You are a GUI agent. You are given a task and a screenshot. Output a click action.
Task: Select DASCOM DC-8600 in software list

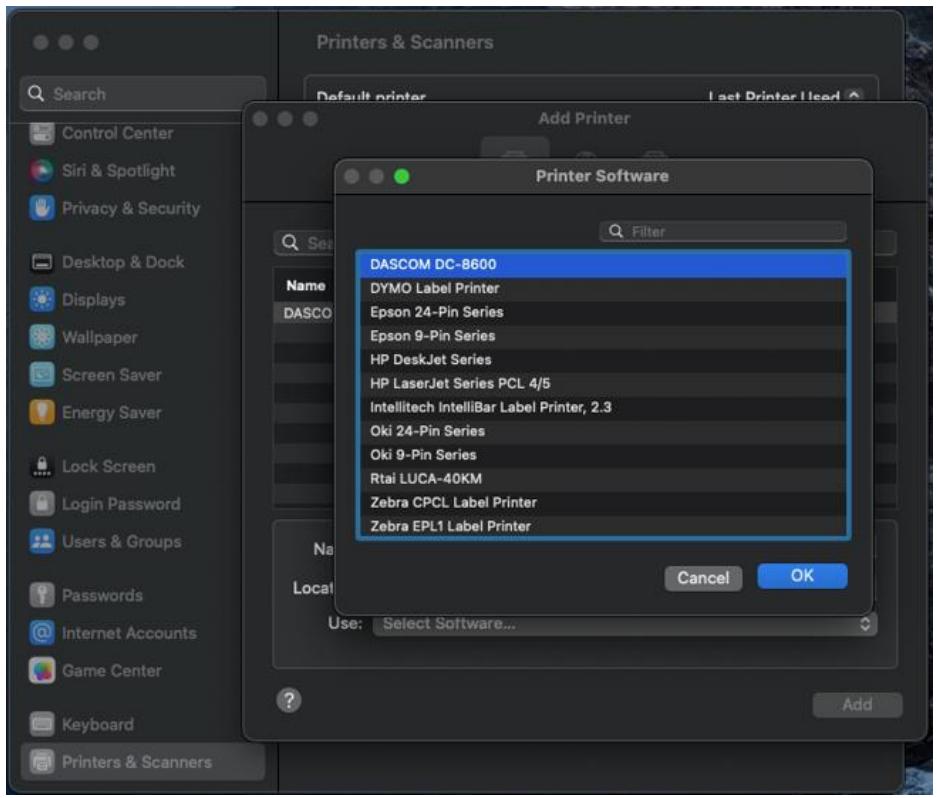coord(604,264)
